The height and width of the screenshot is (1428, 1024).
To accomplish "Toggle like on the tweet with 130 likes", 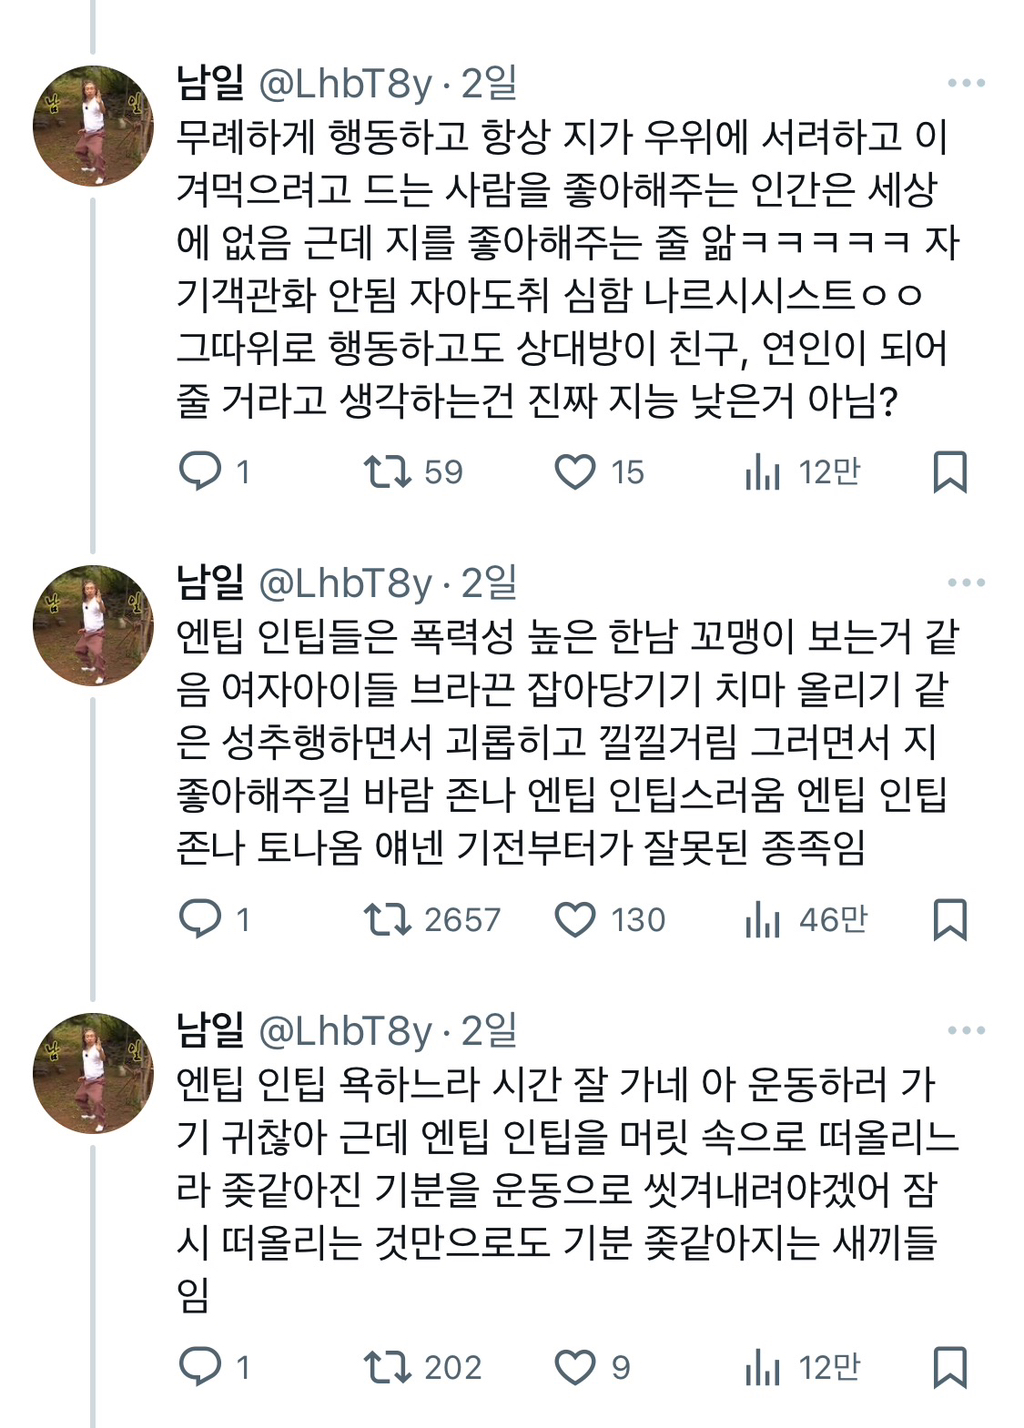I will pyautogui.click(x=575, y=918).
